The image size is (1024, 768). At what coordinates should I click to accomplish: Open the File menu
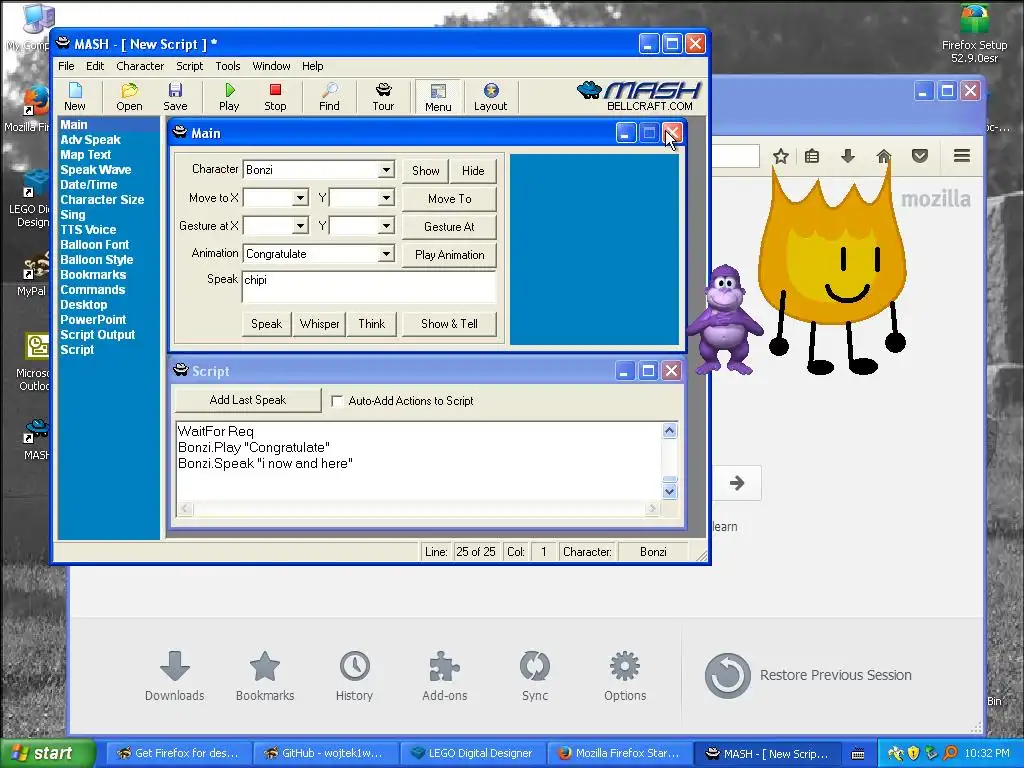66,66
